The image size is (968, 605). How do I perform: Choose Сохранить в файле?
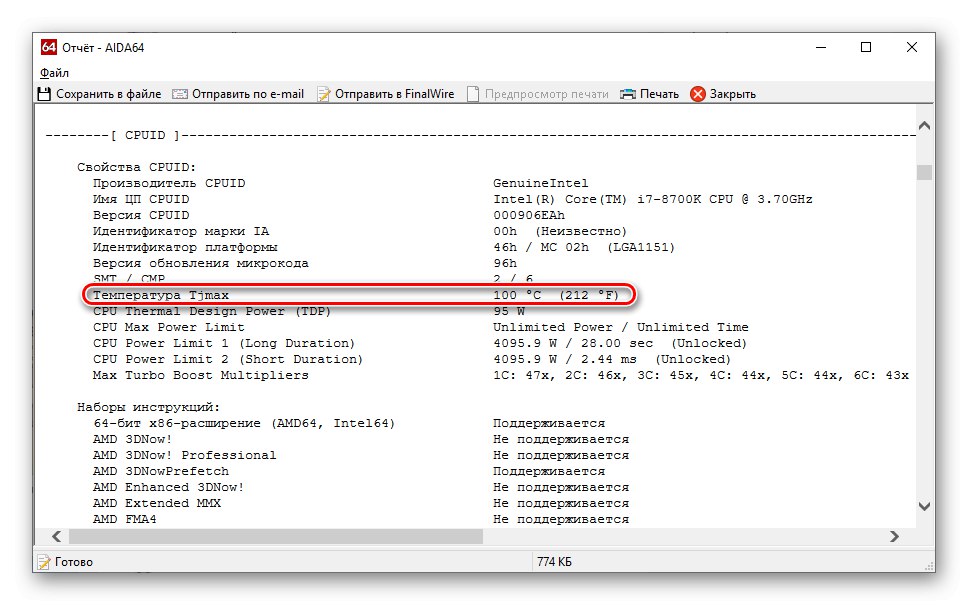[x=109, y=94]
